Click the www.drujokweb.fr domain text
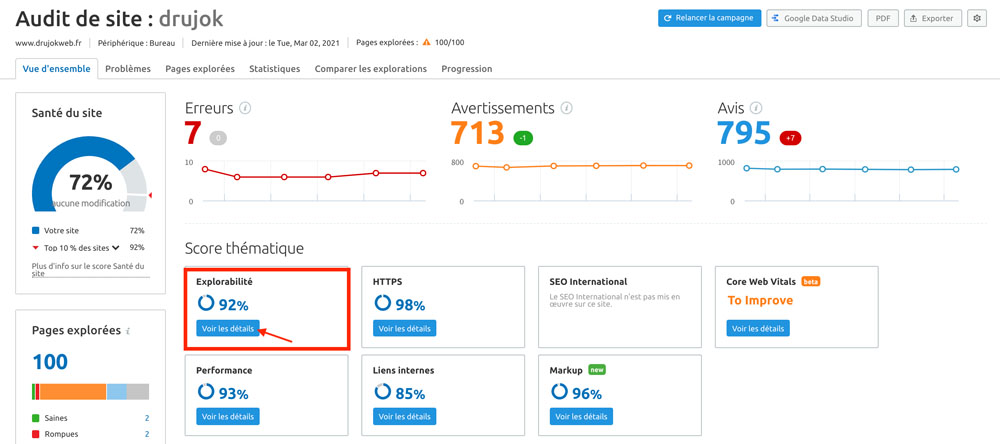1000x444 pixels. [48, 43]
